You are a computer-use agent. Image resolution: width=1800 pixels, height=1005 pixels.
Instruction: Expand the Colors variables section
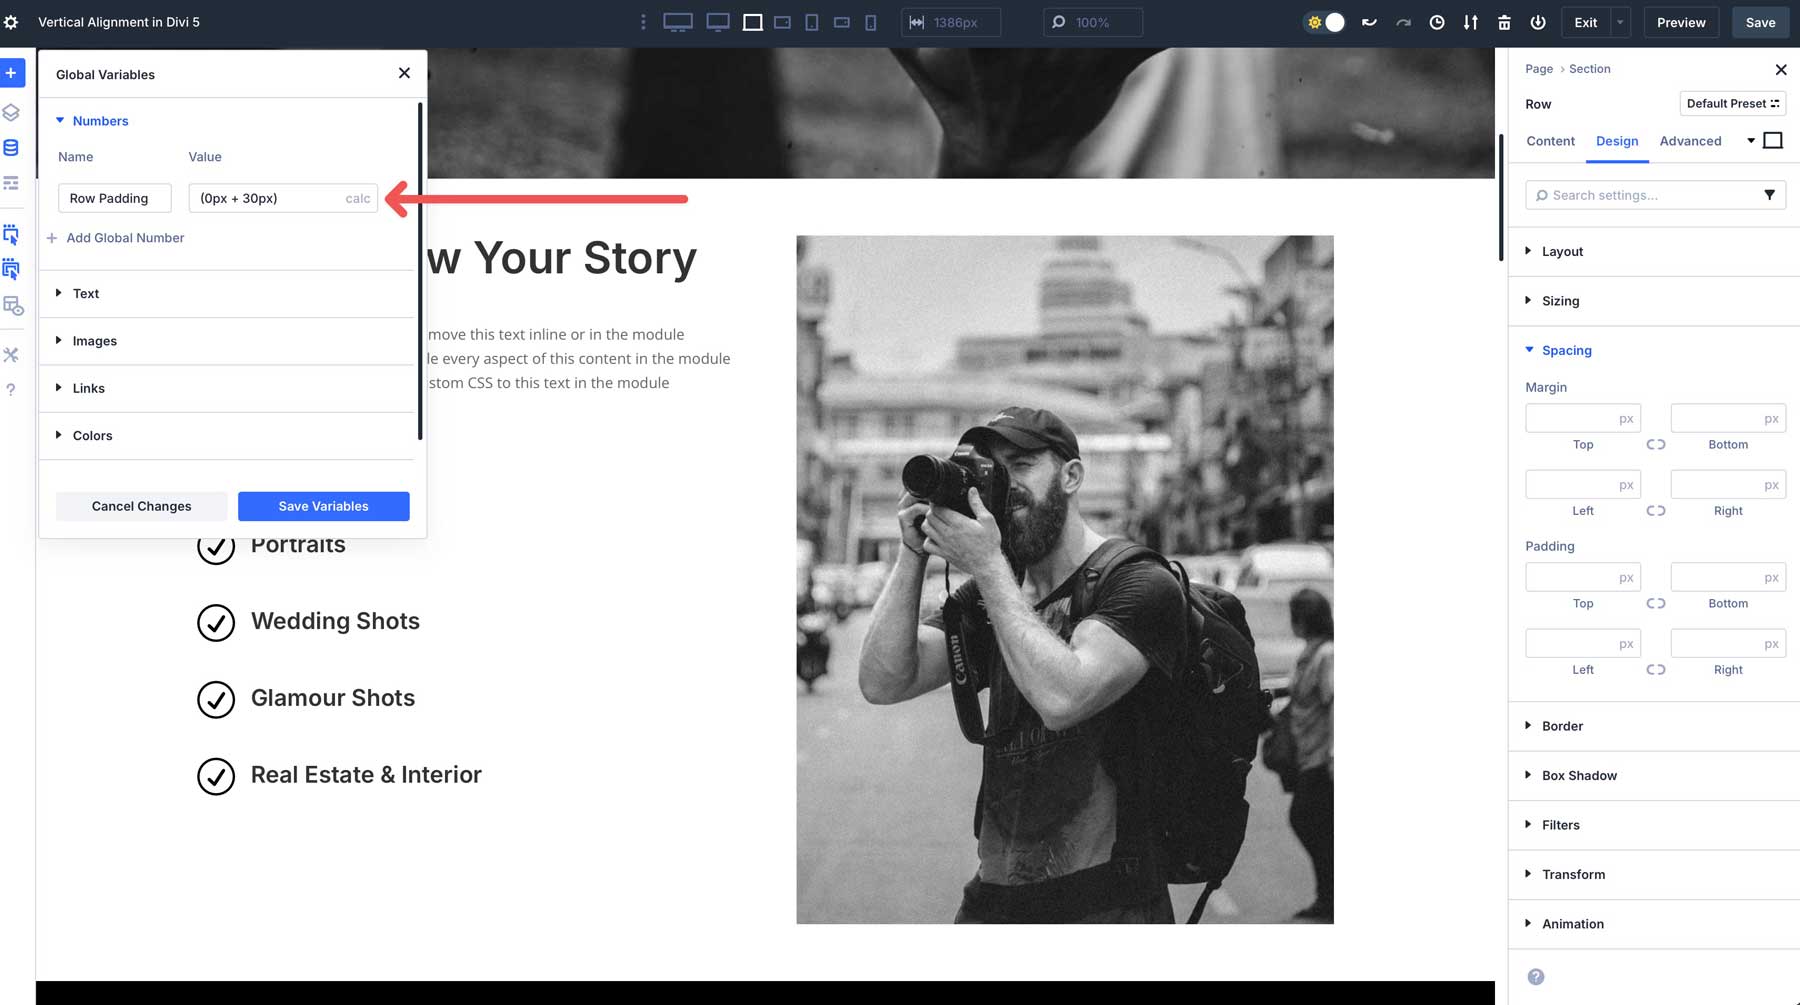click(93, 436)
